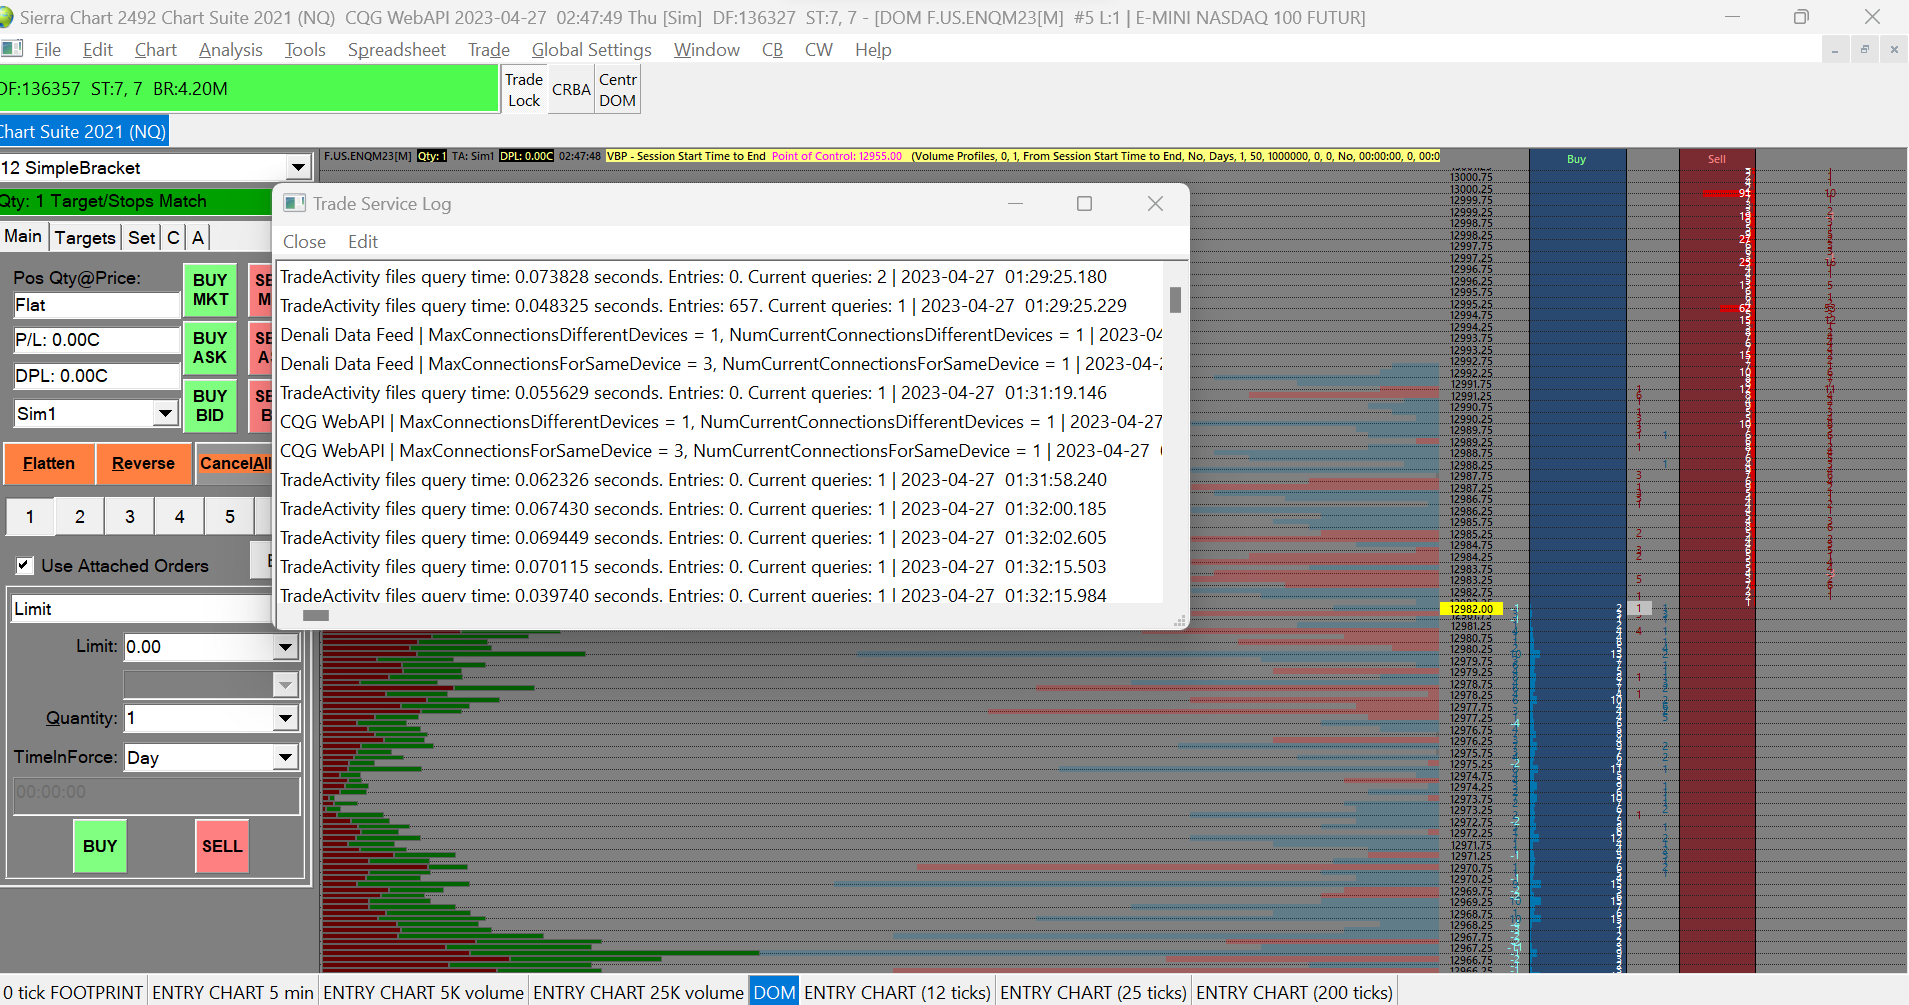Toggle the Trade Lock button
This screenshot has height=1005, width=1909.
pyautogui.click(x=524, y=90)
